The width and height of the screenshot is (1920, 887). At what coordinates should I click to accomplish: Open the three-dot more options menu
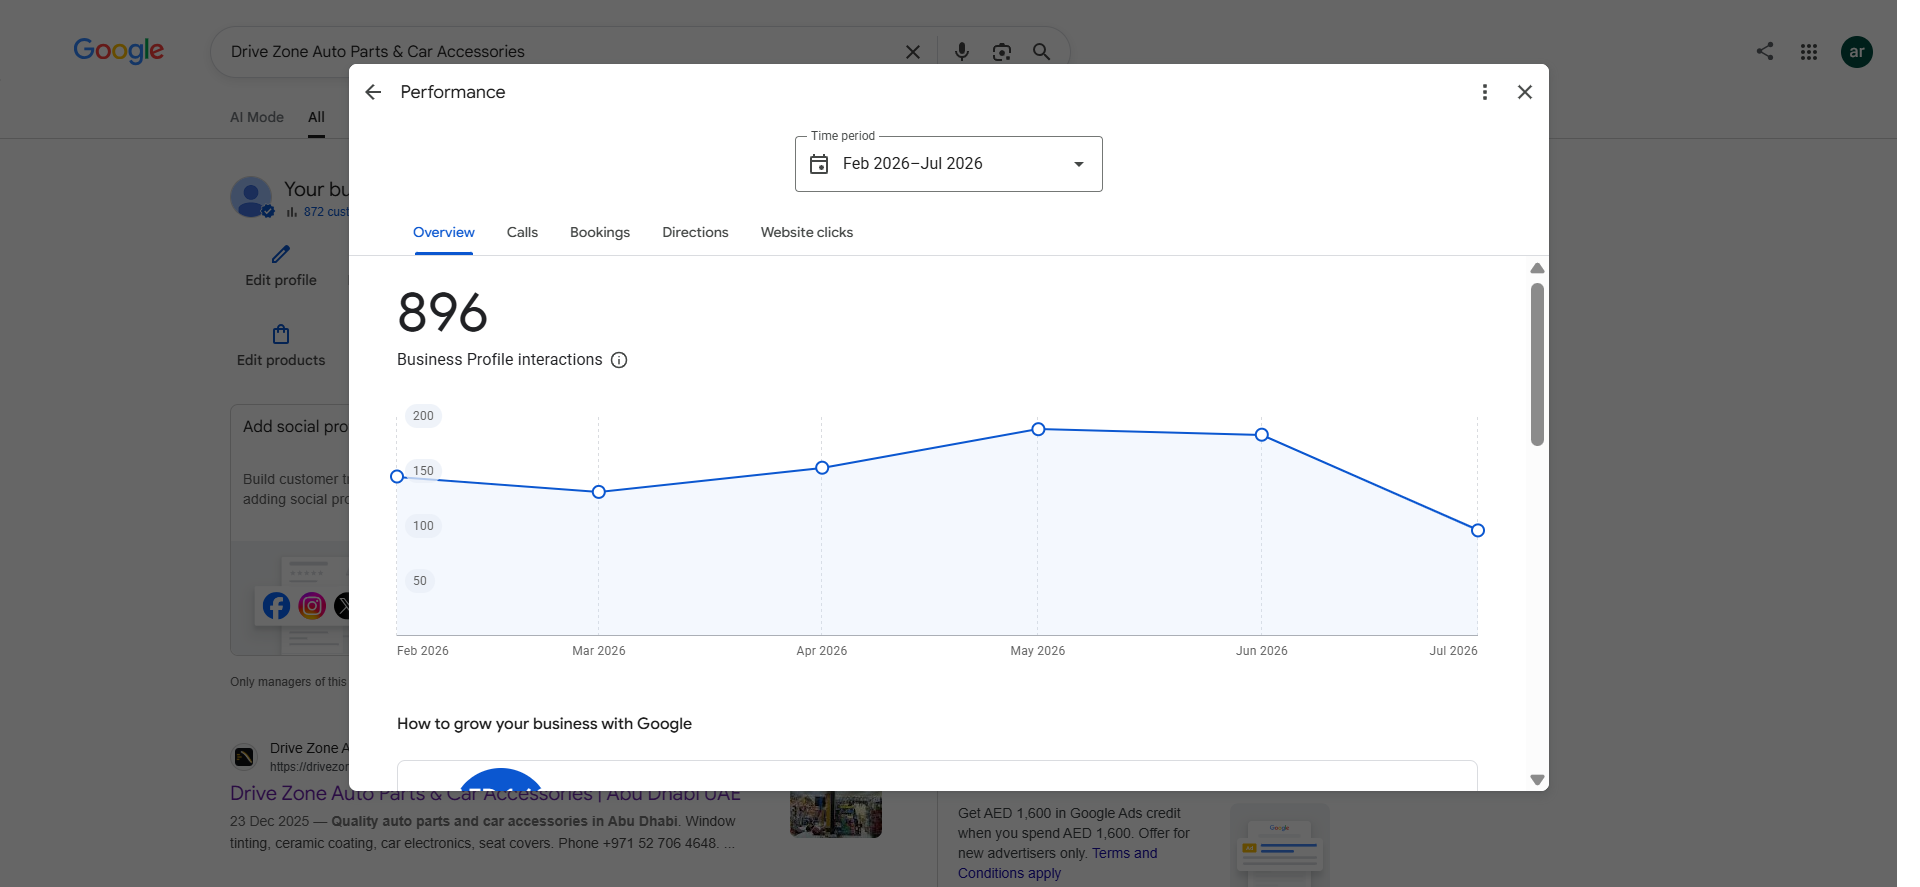tap(1485, 92)
